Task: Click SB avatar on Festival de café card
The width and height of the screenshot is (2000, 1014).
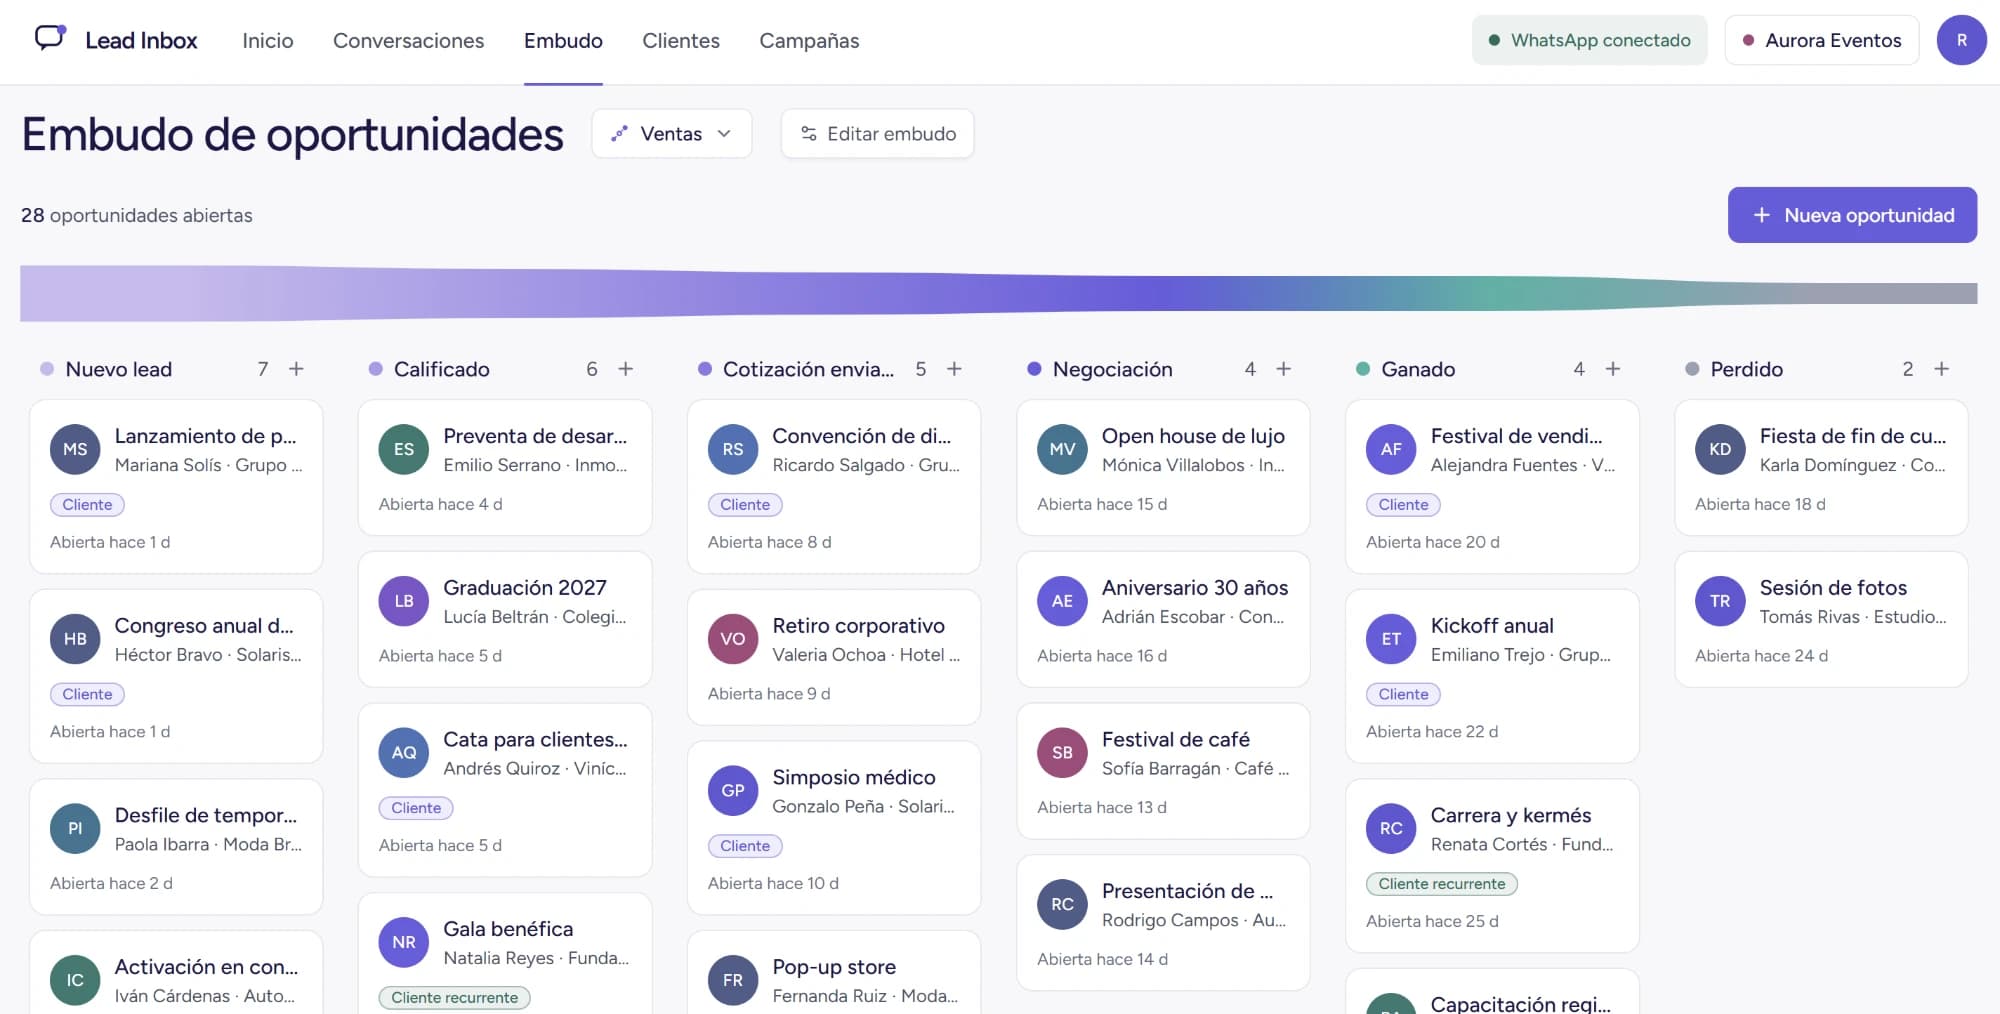Action: [1062, 753]
